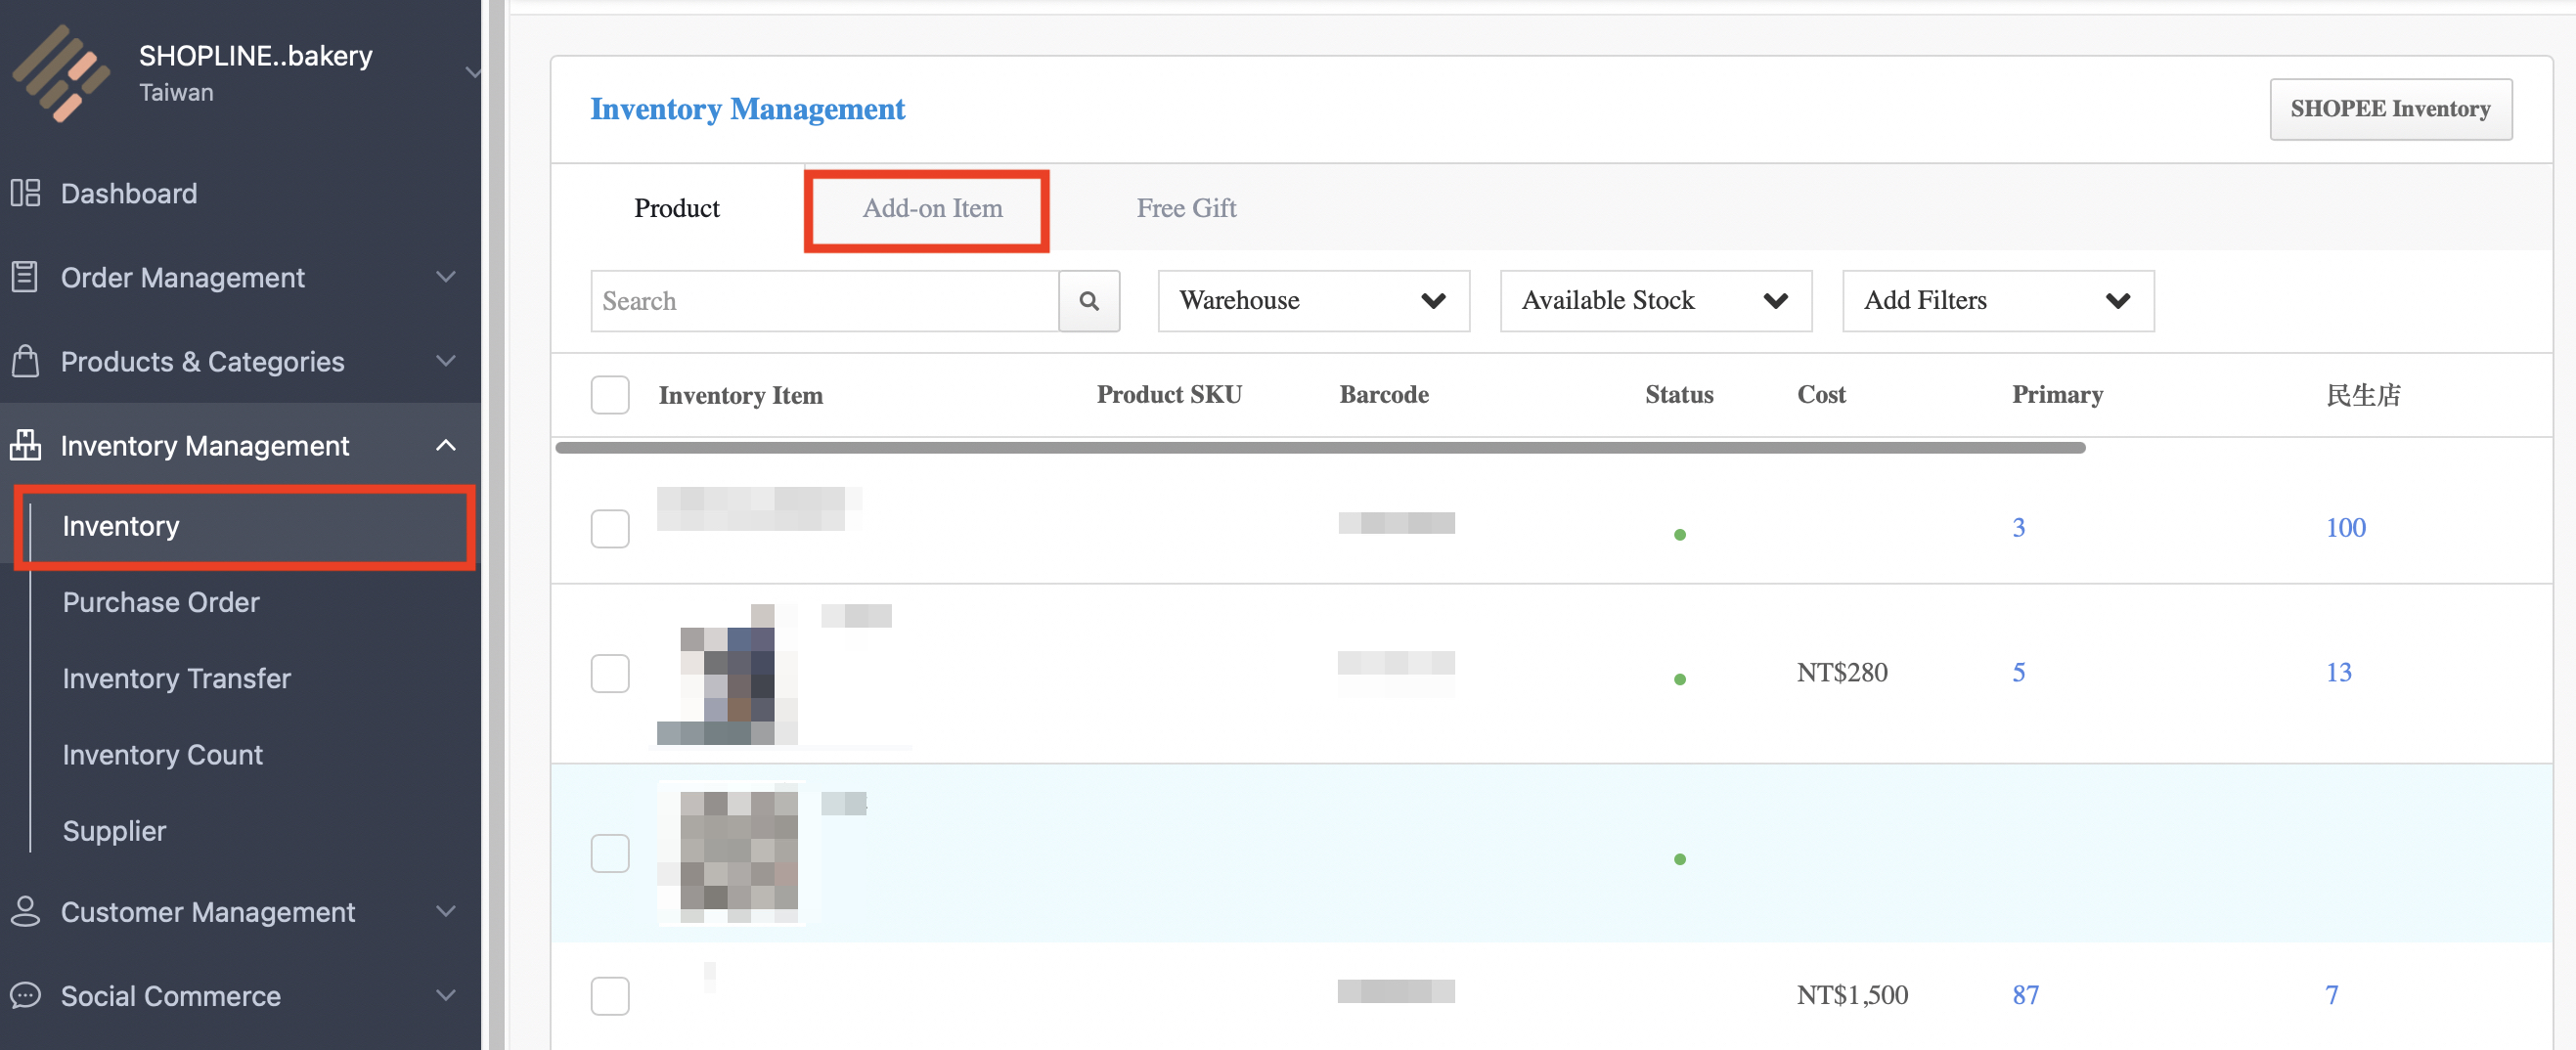Click the Order Management clipboard icon

(x=25, y=277)
